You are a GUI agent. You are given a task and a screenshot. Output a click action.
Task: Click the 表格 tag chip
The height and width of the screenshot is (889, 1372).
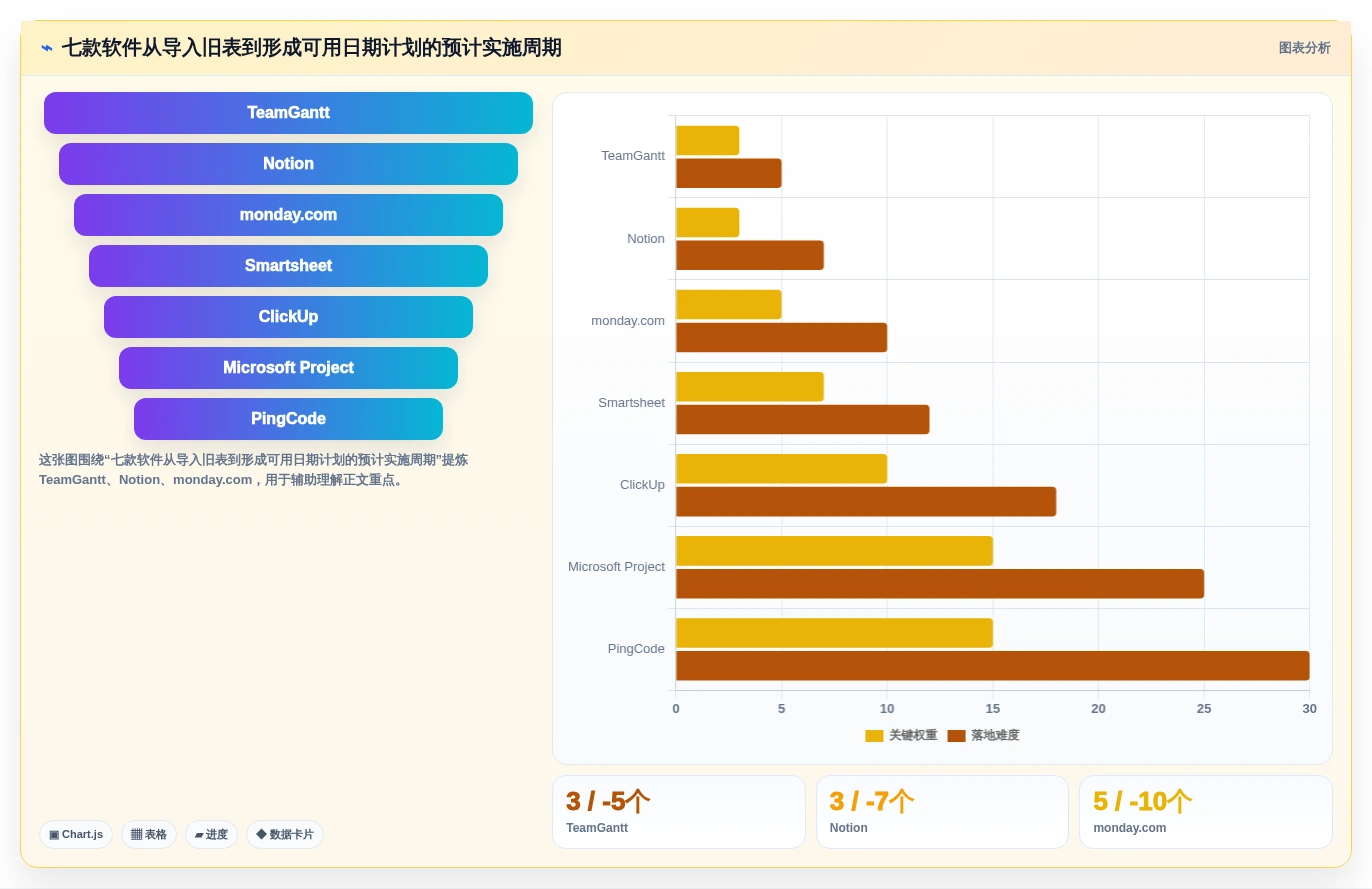149,834
